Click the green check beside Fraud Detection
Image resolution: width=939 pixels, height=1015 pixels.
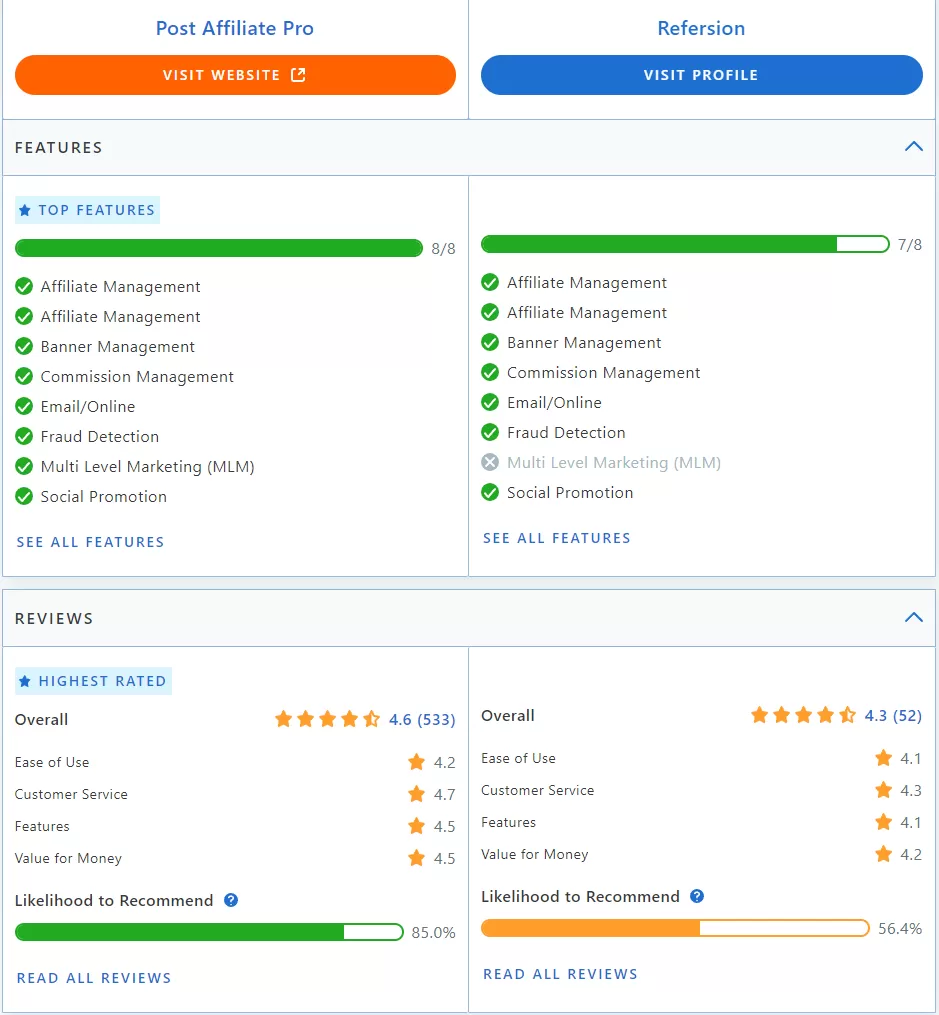[x=24, y=436]
